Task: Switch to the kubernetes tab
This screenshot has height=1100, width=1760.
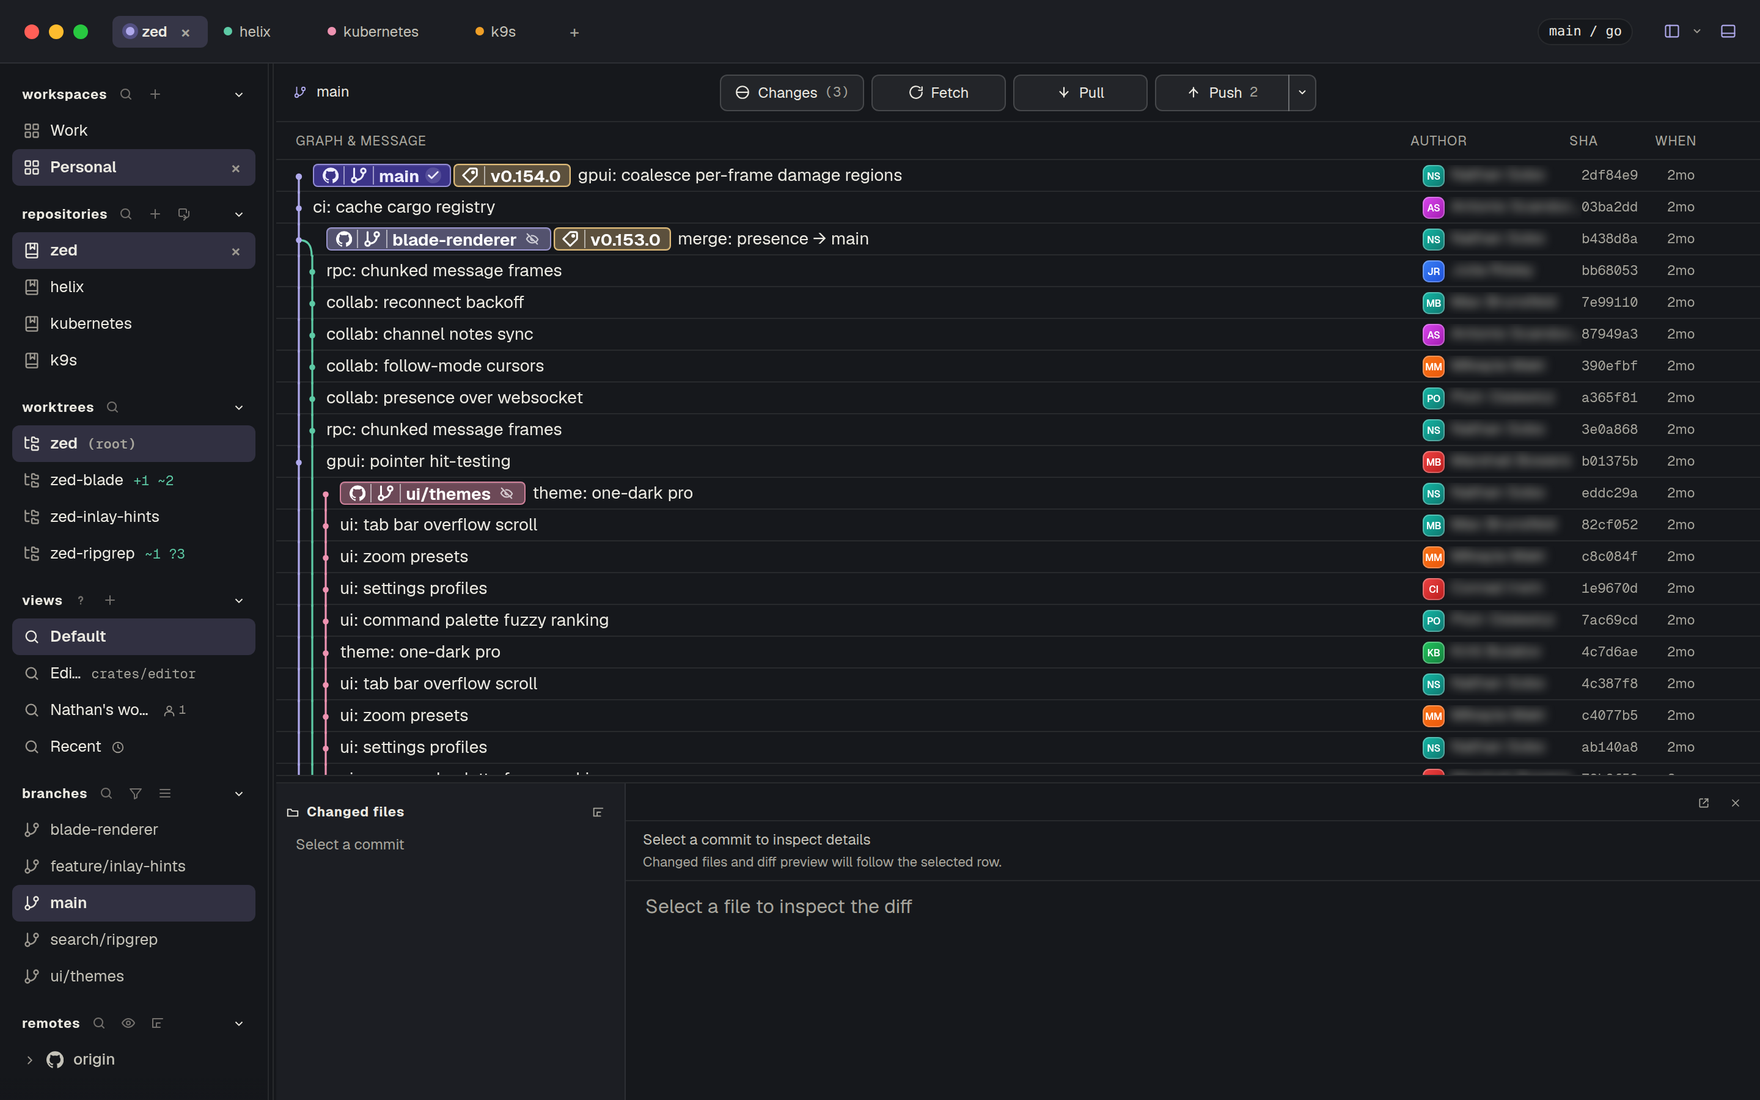Action: pos(373,32)
